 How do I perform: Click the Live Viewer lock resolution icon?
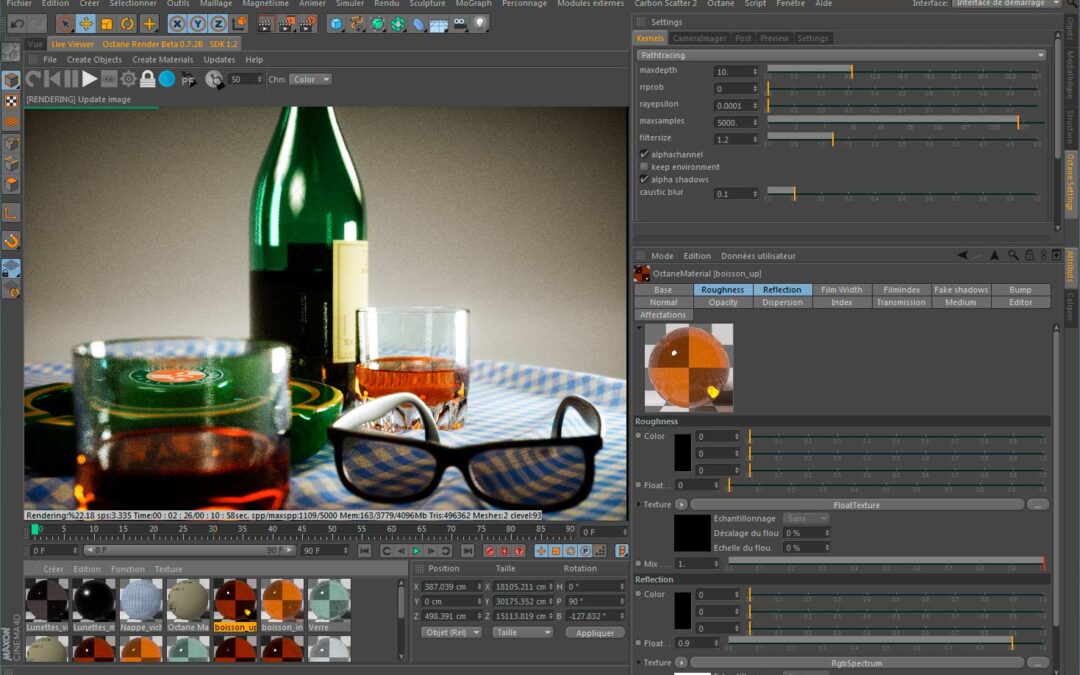click(x=147, y=79)
